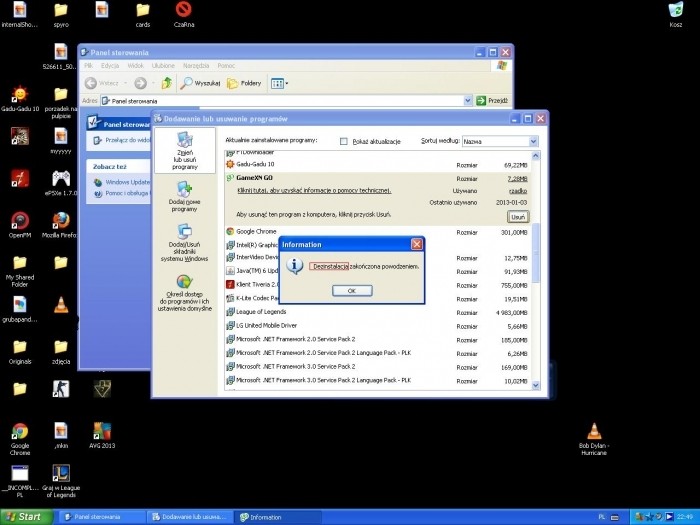Select the Mozilla Firefox desktop icon
Image resolution: width=700 pixels, height=525 pixels.
[x=60, y=220]
